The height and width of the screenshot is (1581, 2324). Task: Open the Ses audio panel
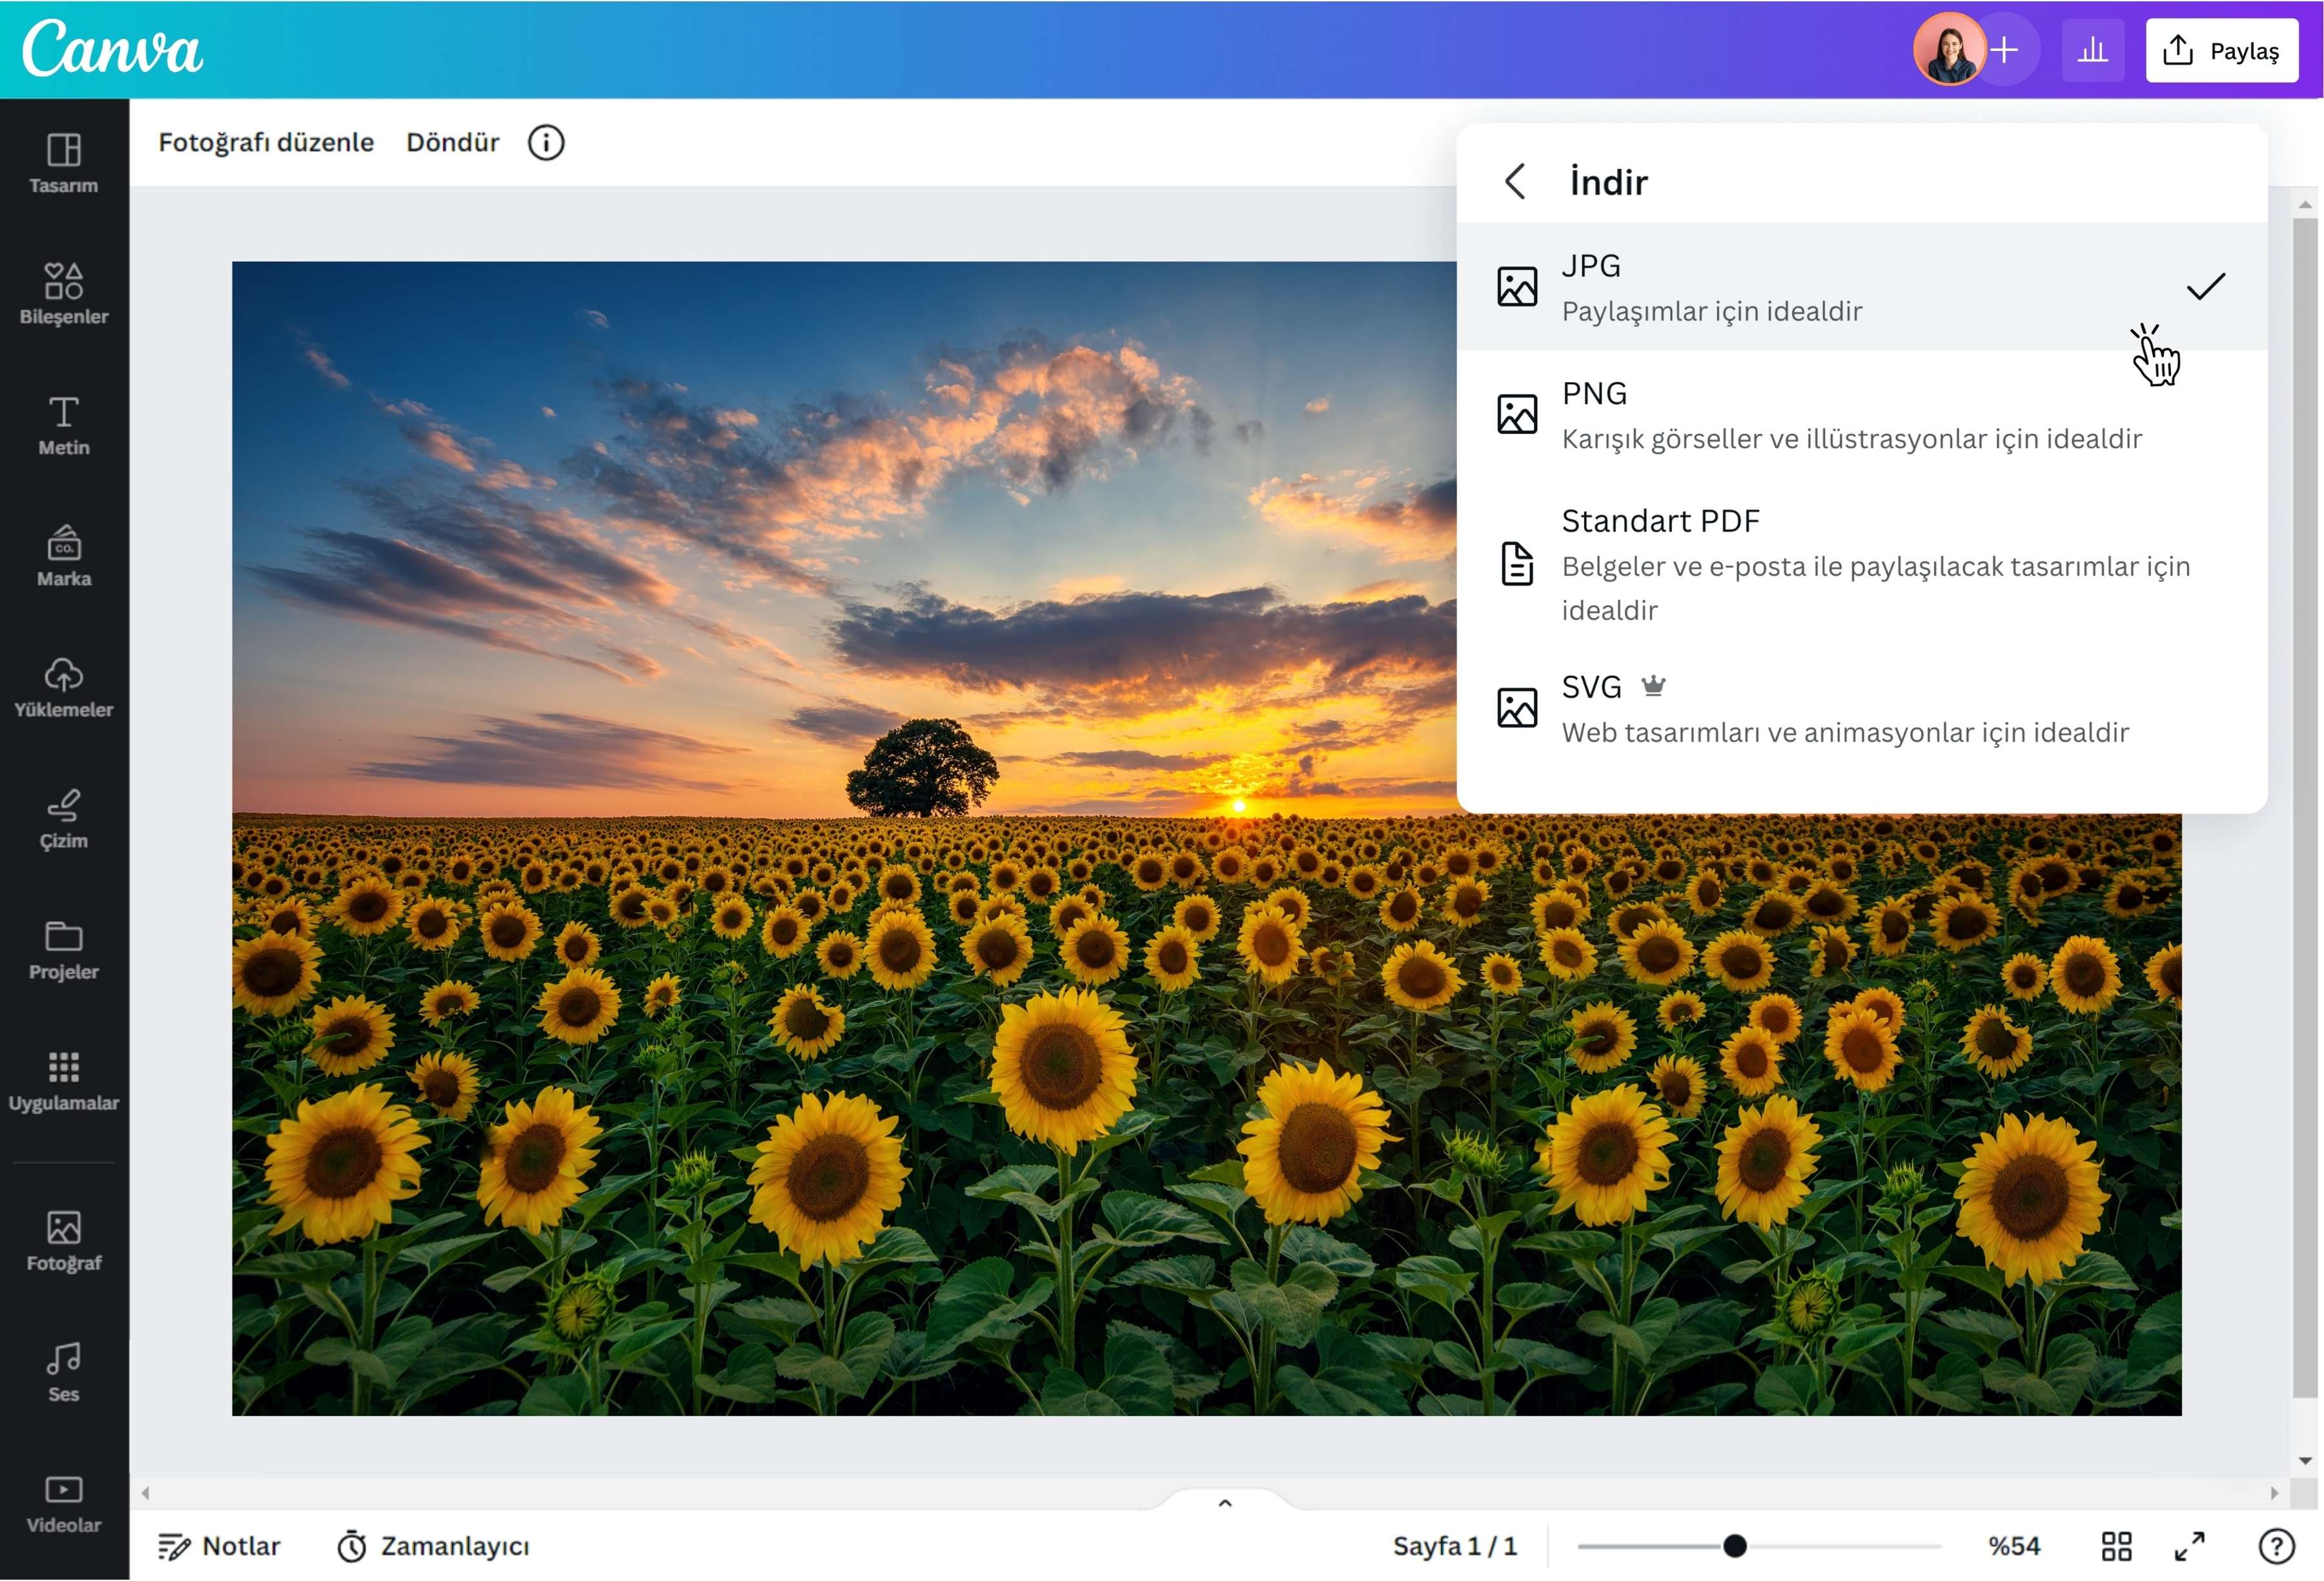[x=64, y=1372]
